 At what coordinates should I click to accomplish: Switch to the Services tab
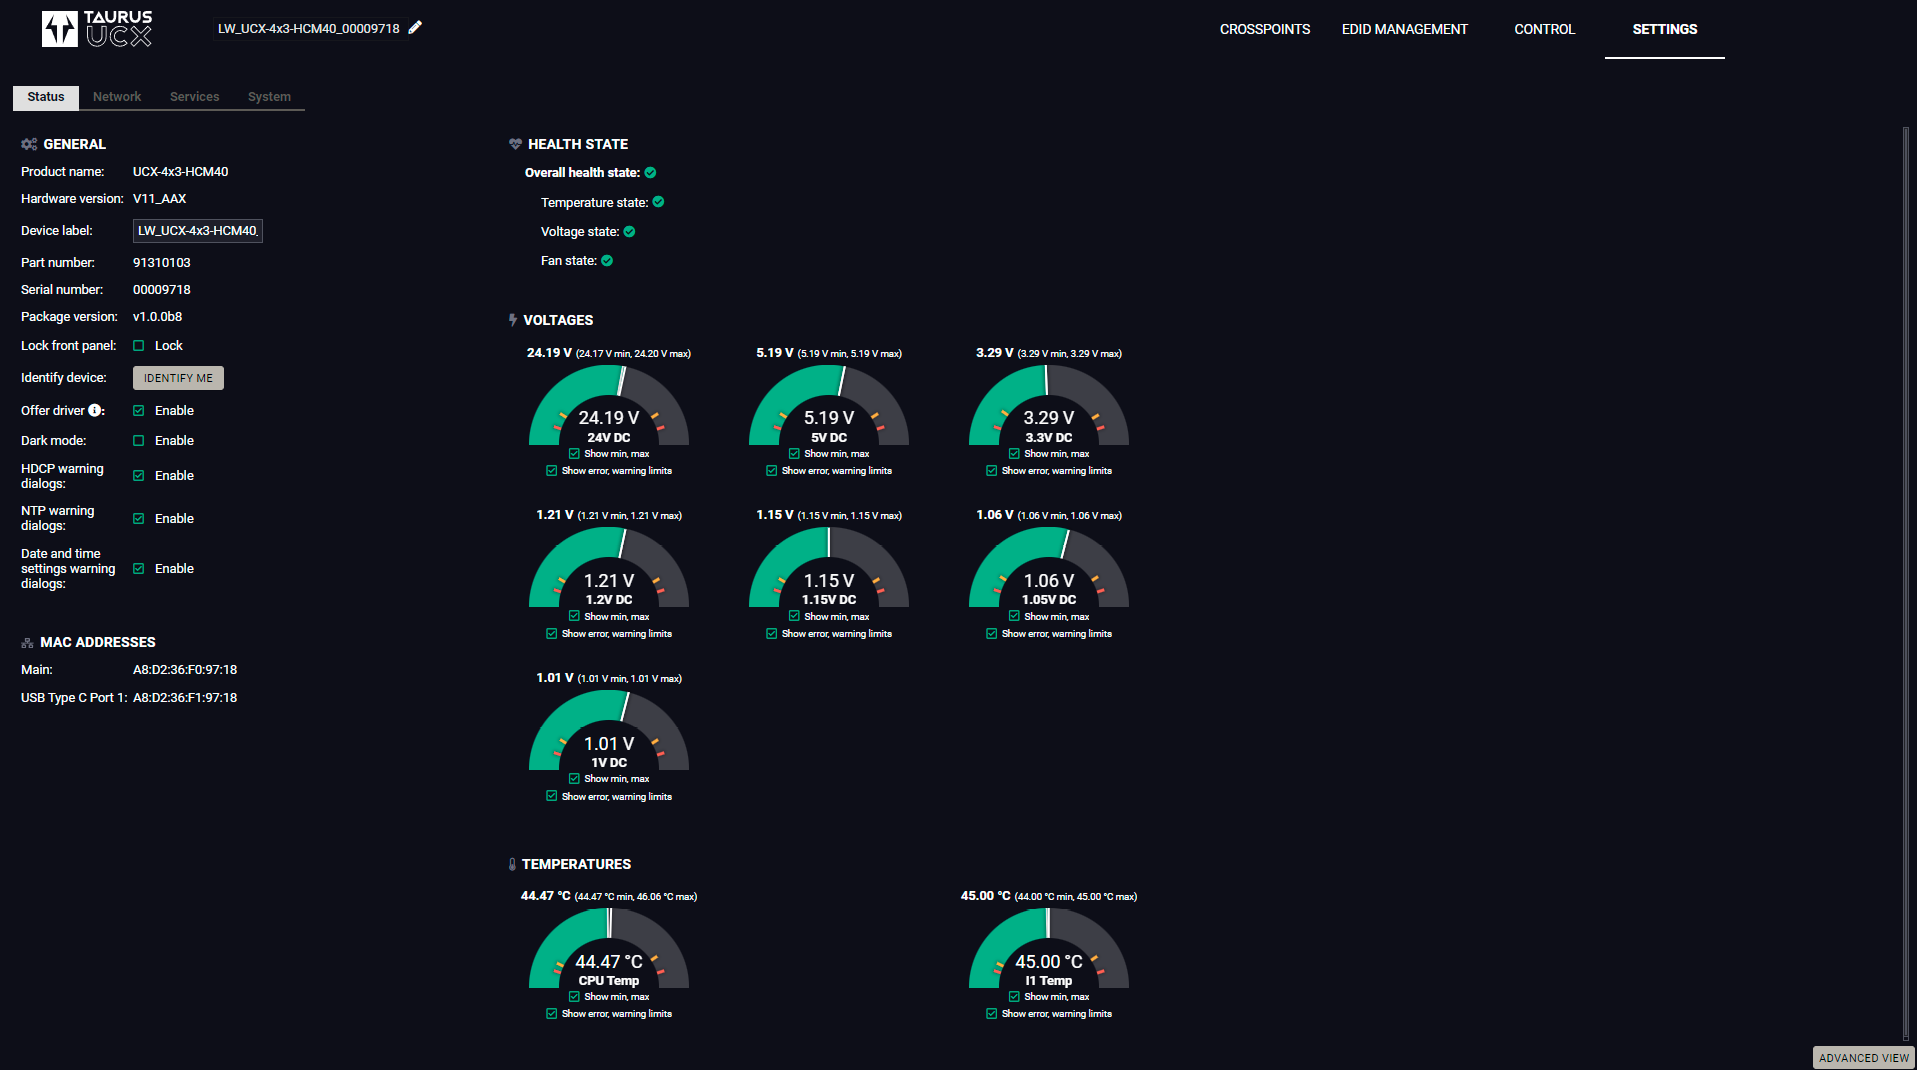(194, 97)
